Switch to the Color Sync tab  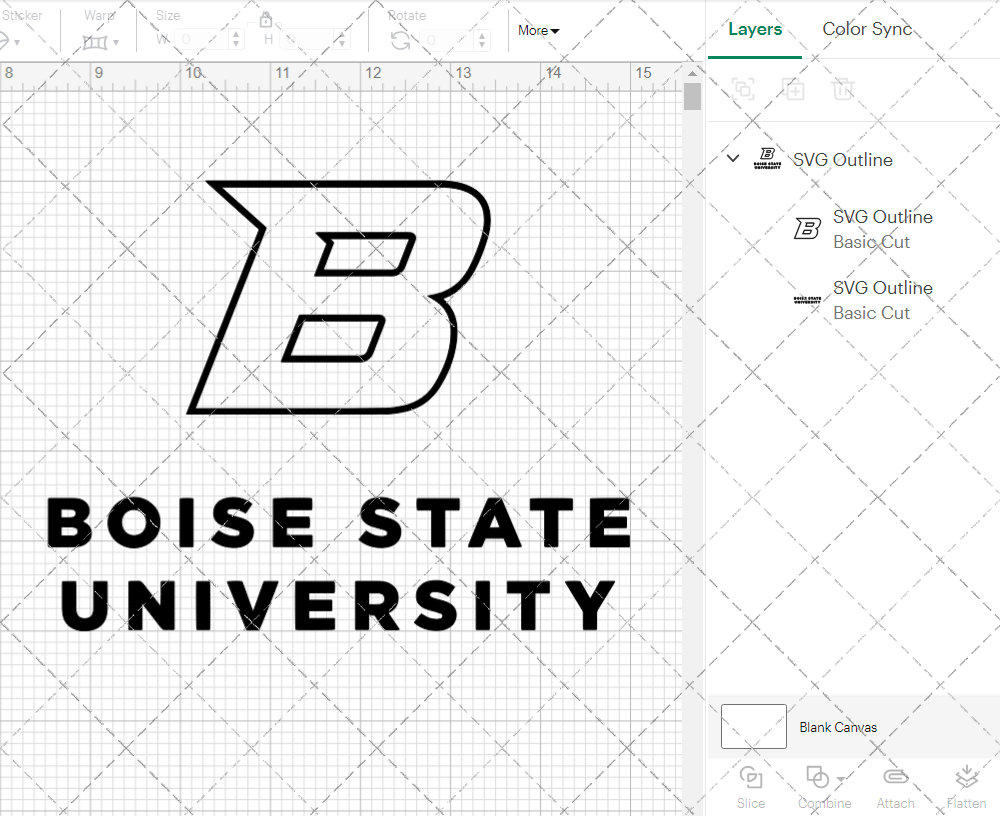(867, 29)
